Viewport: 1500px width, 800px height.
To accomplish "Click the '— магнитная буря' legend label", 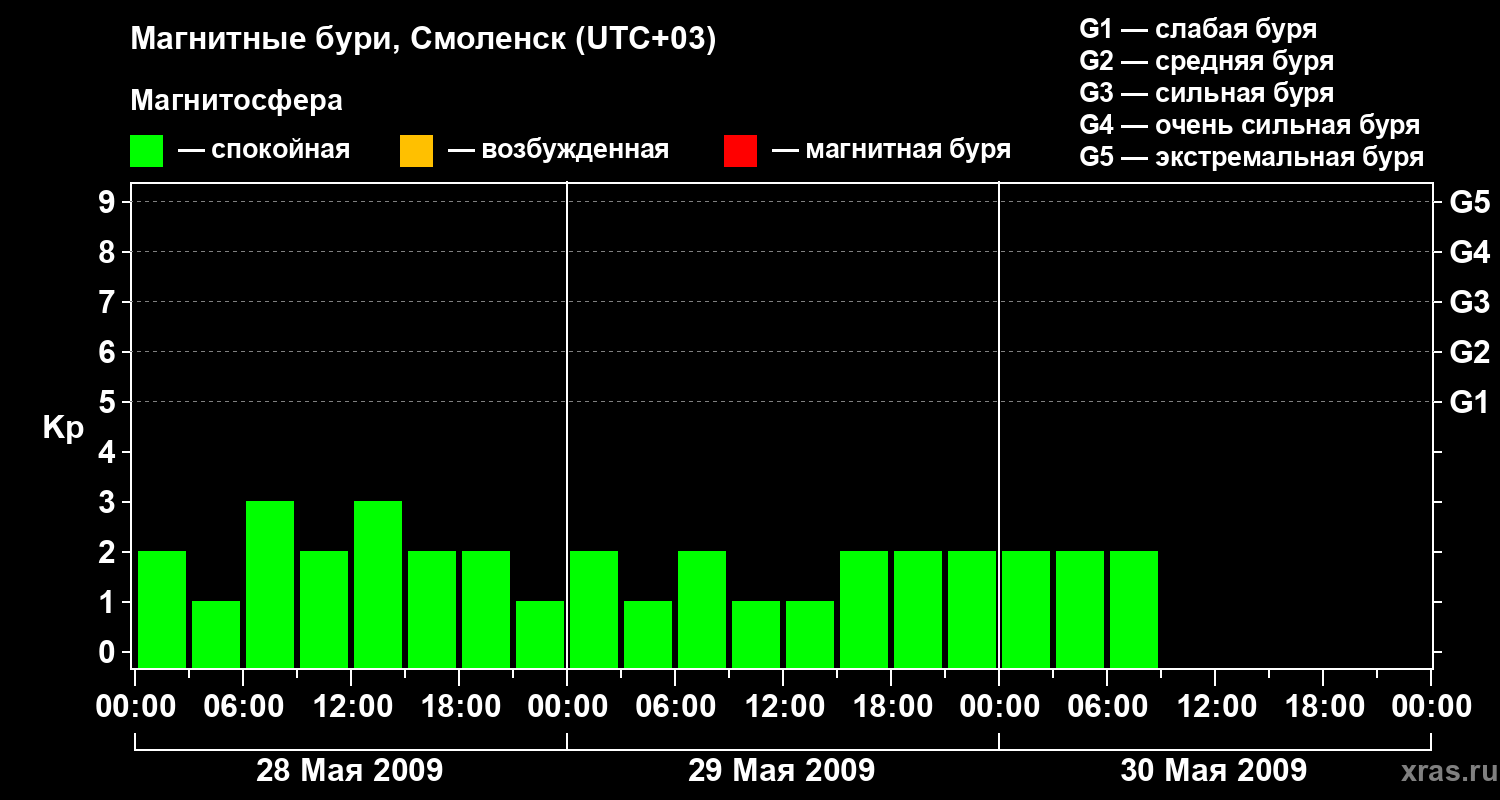I will point(891,151).
